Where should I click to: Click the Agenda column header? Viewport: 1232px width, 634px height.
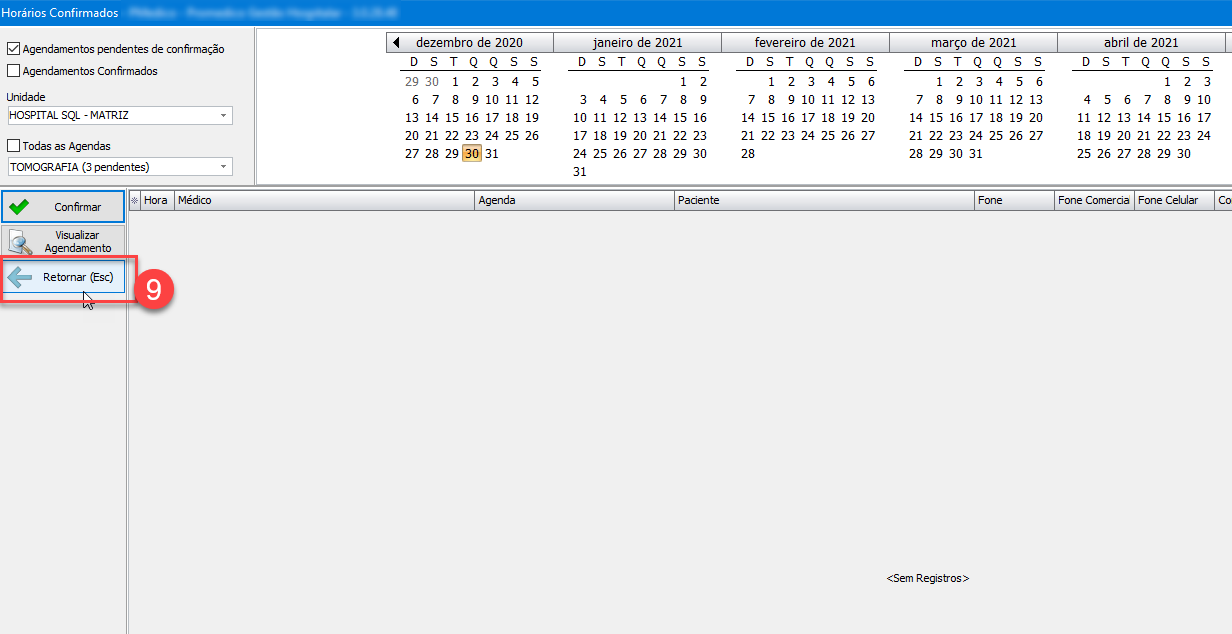[573, 201]
